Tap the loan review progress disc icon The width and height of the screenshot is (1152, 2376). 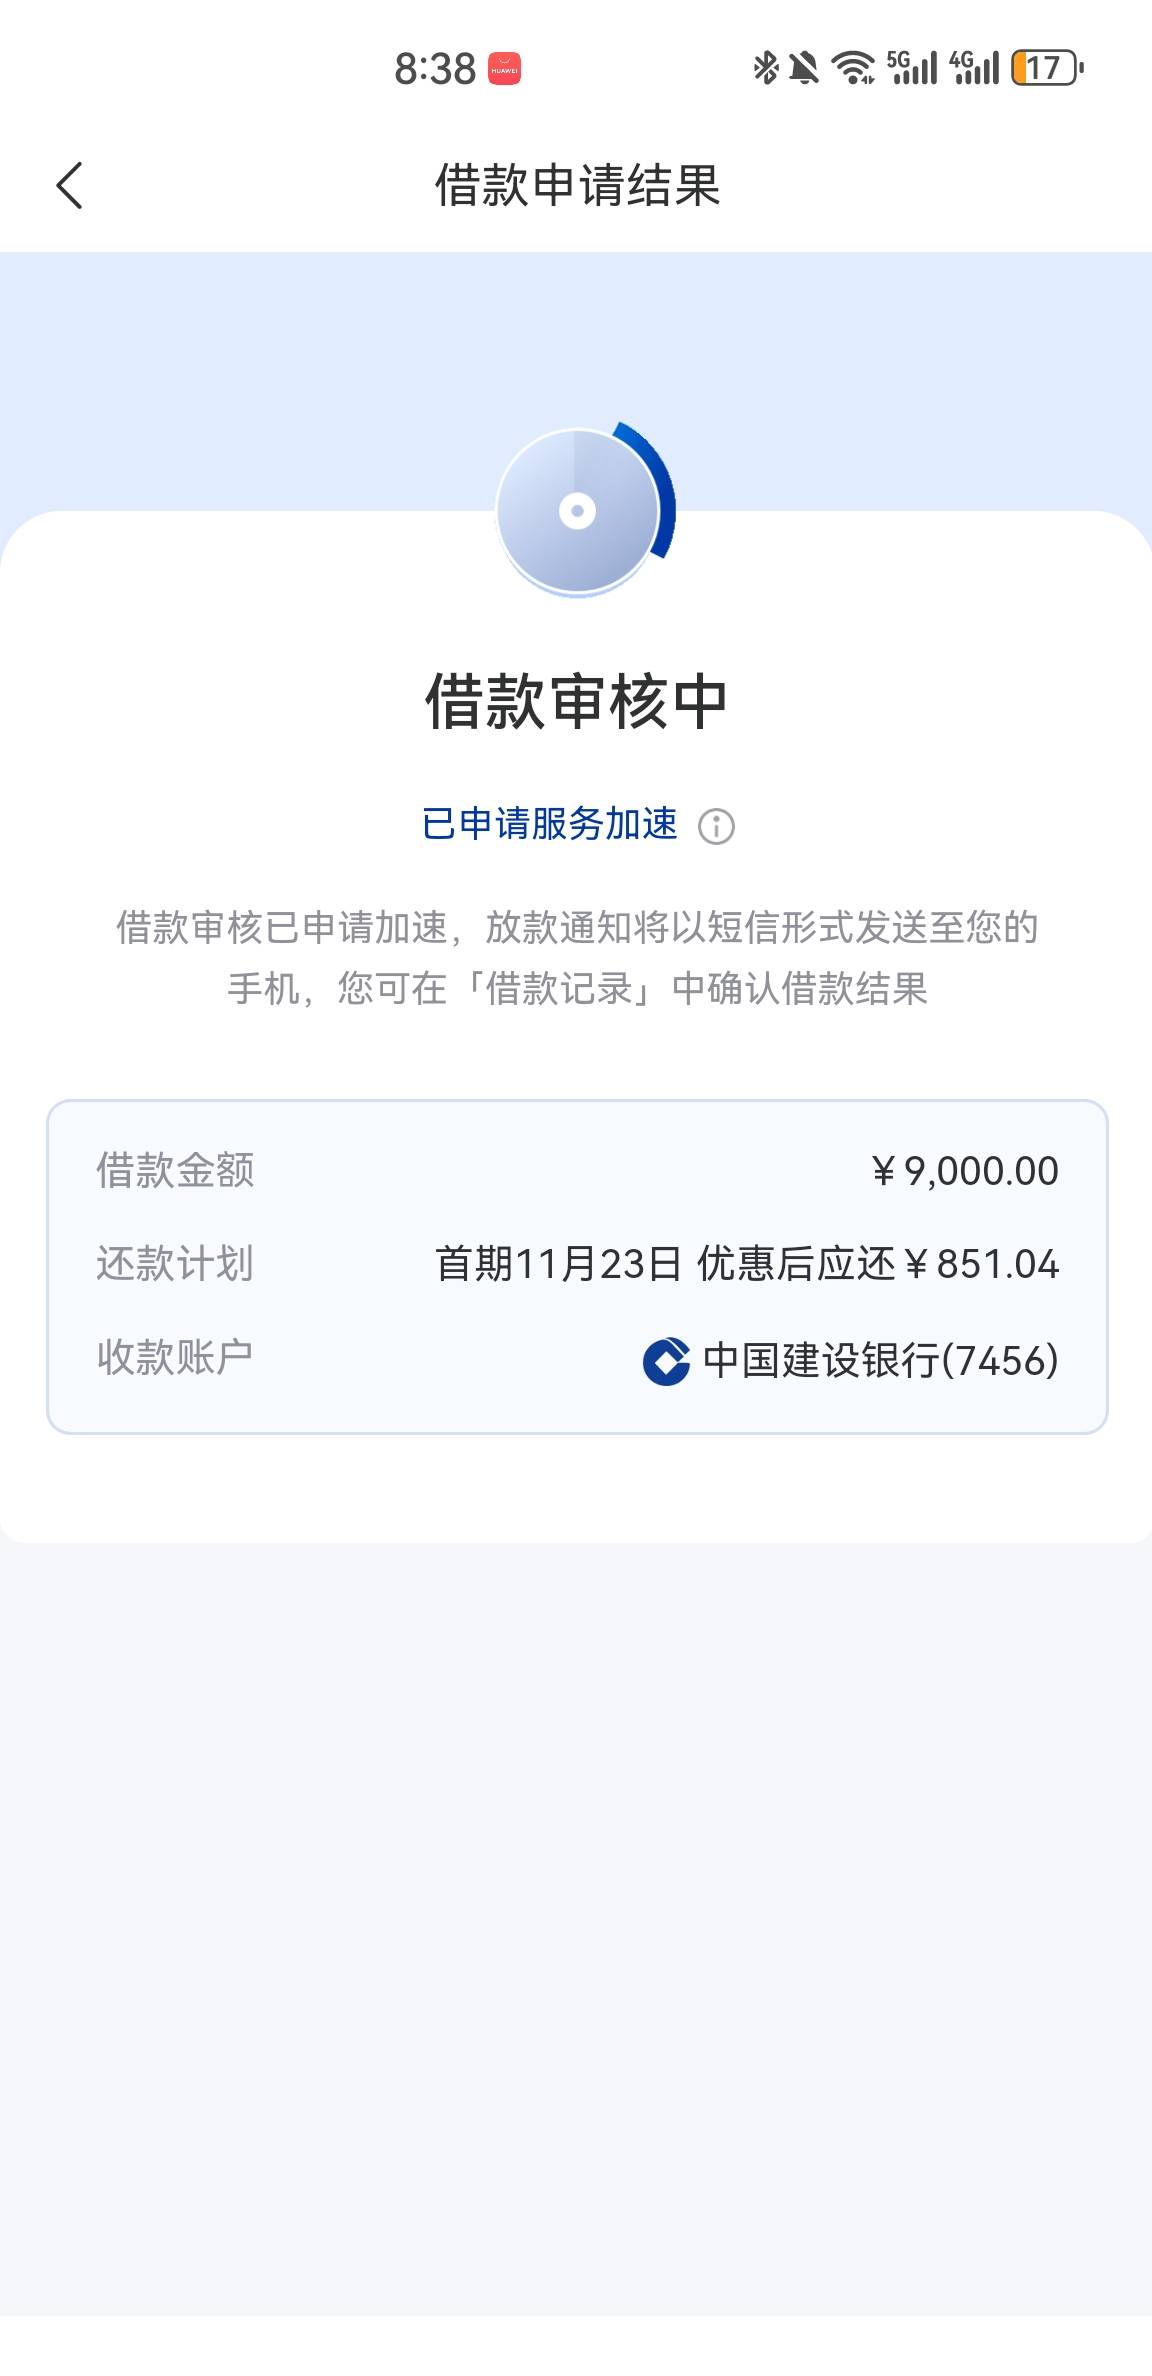pos(579,511)
